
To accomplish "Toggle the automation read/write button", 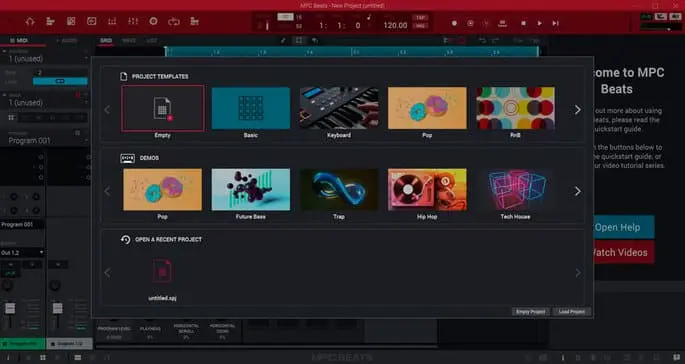I will tap(502, 23).
